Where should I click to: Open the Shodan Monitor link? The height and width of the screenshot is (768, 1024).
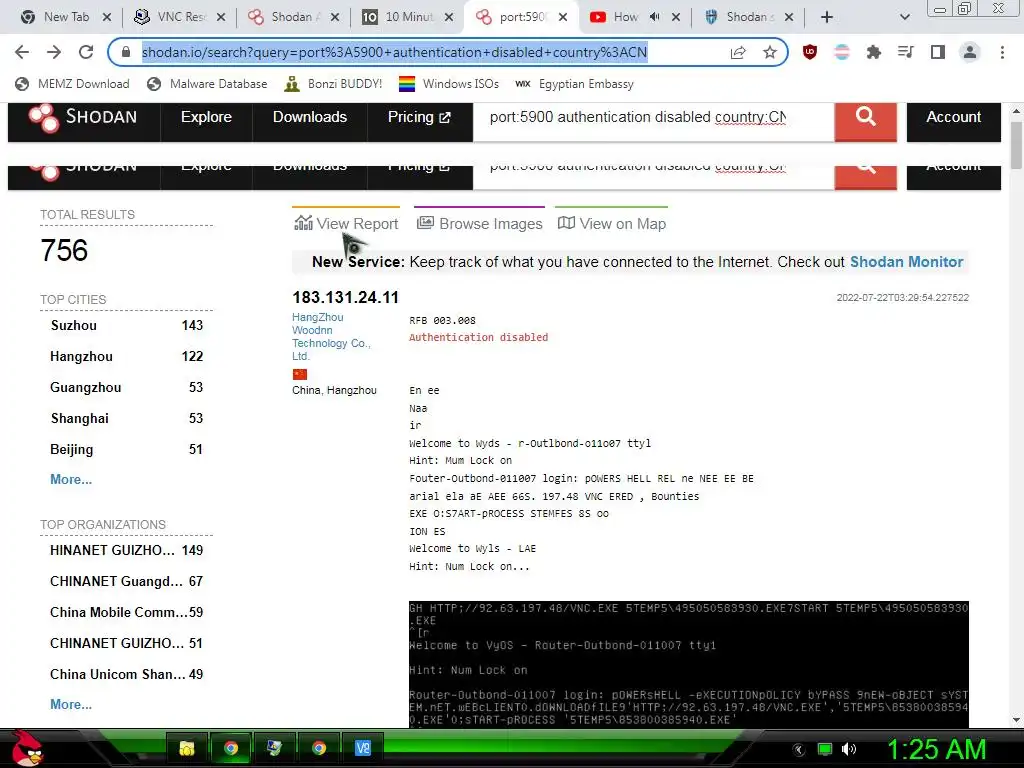click(906, 262)
